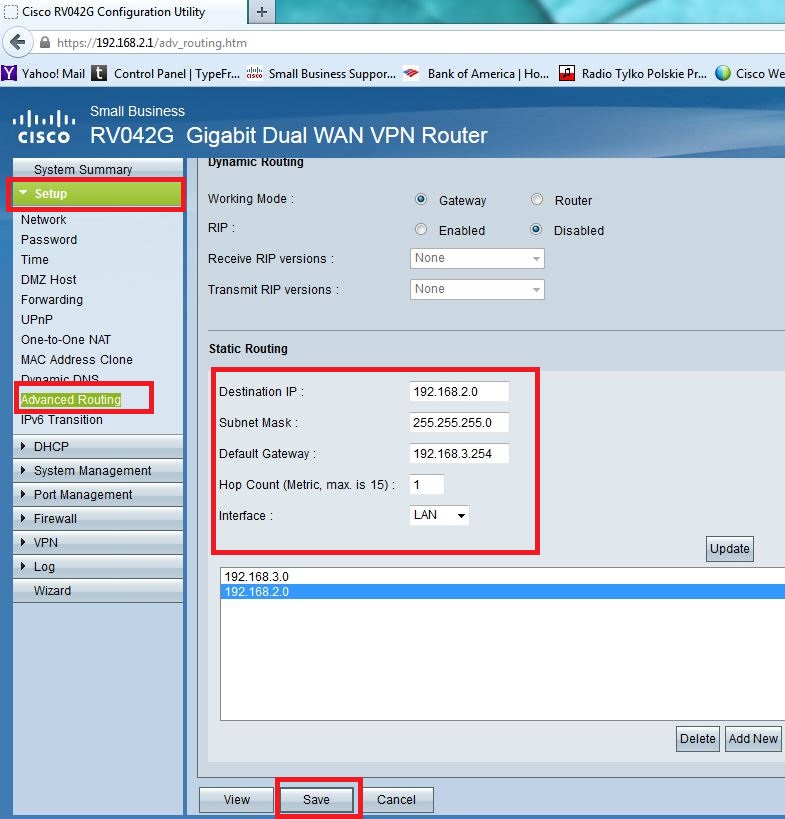Go to UPnP page
Viewport: 785px width, 819px height.
tap(37, 320)
